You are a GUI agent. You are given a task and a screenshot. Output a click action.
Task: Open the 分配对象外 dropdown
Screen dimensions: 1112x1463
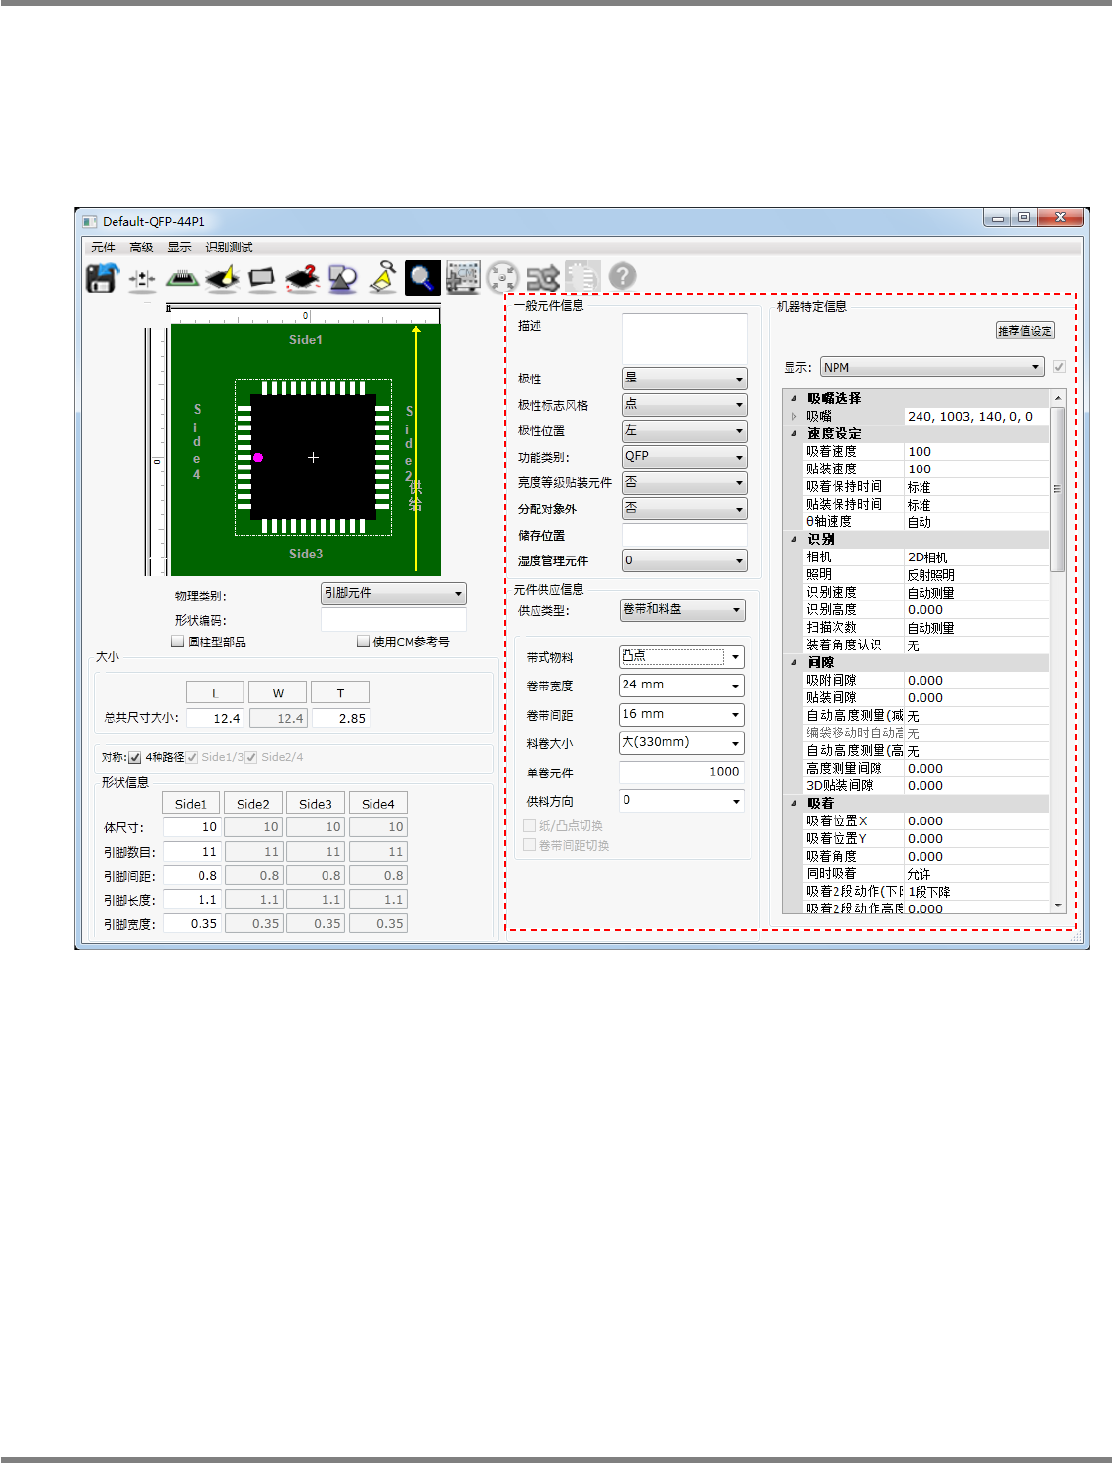click(685, 509)
